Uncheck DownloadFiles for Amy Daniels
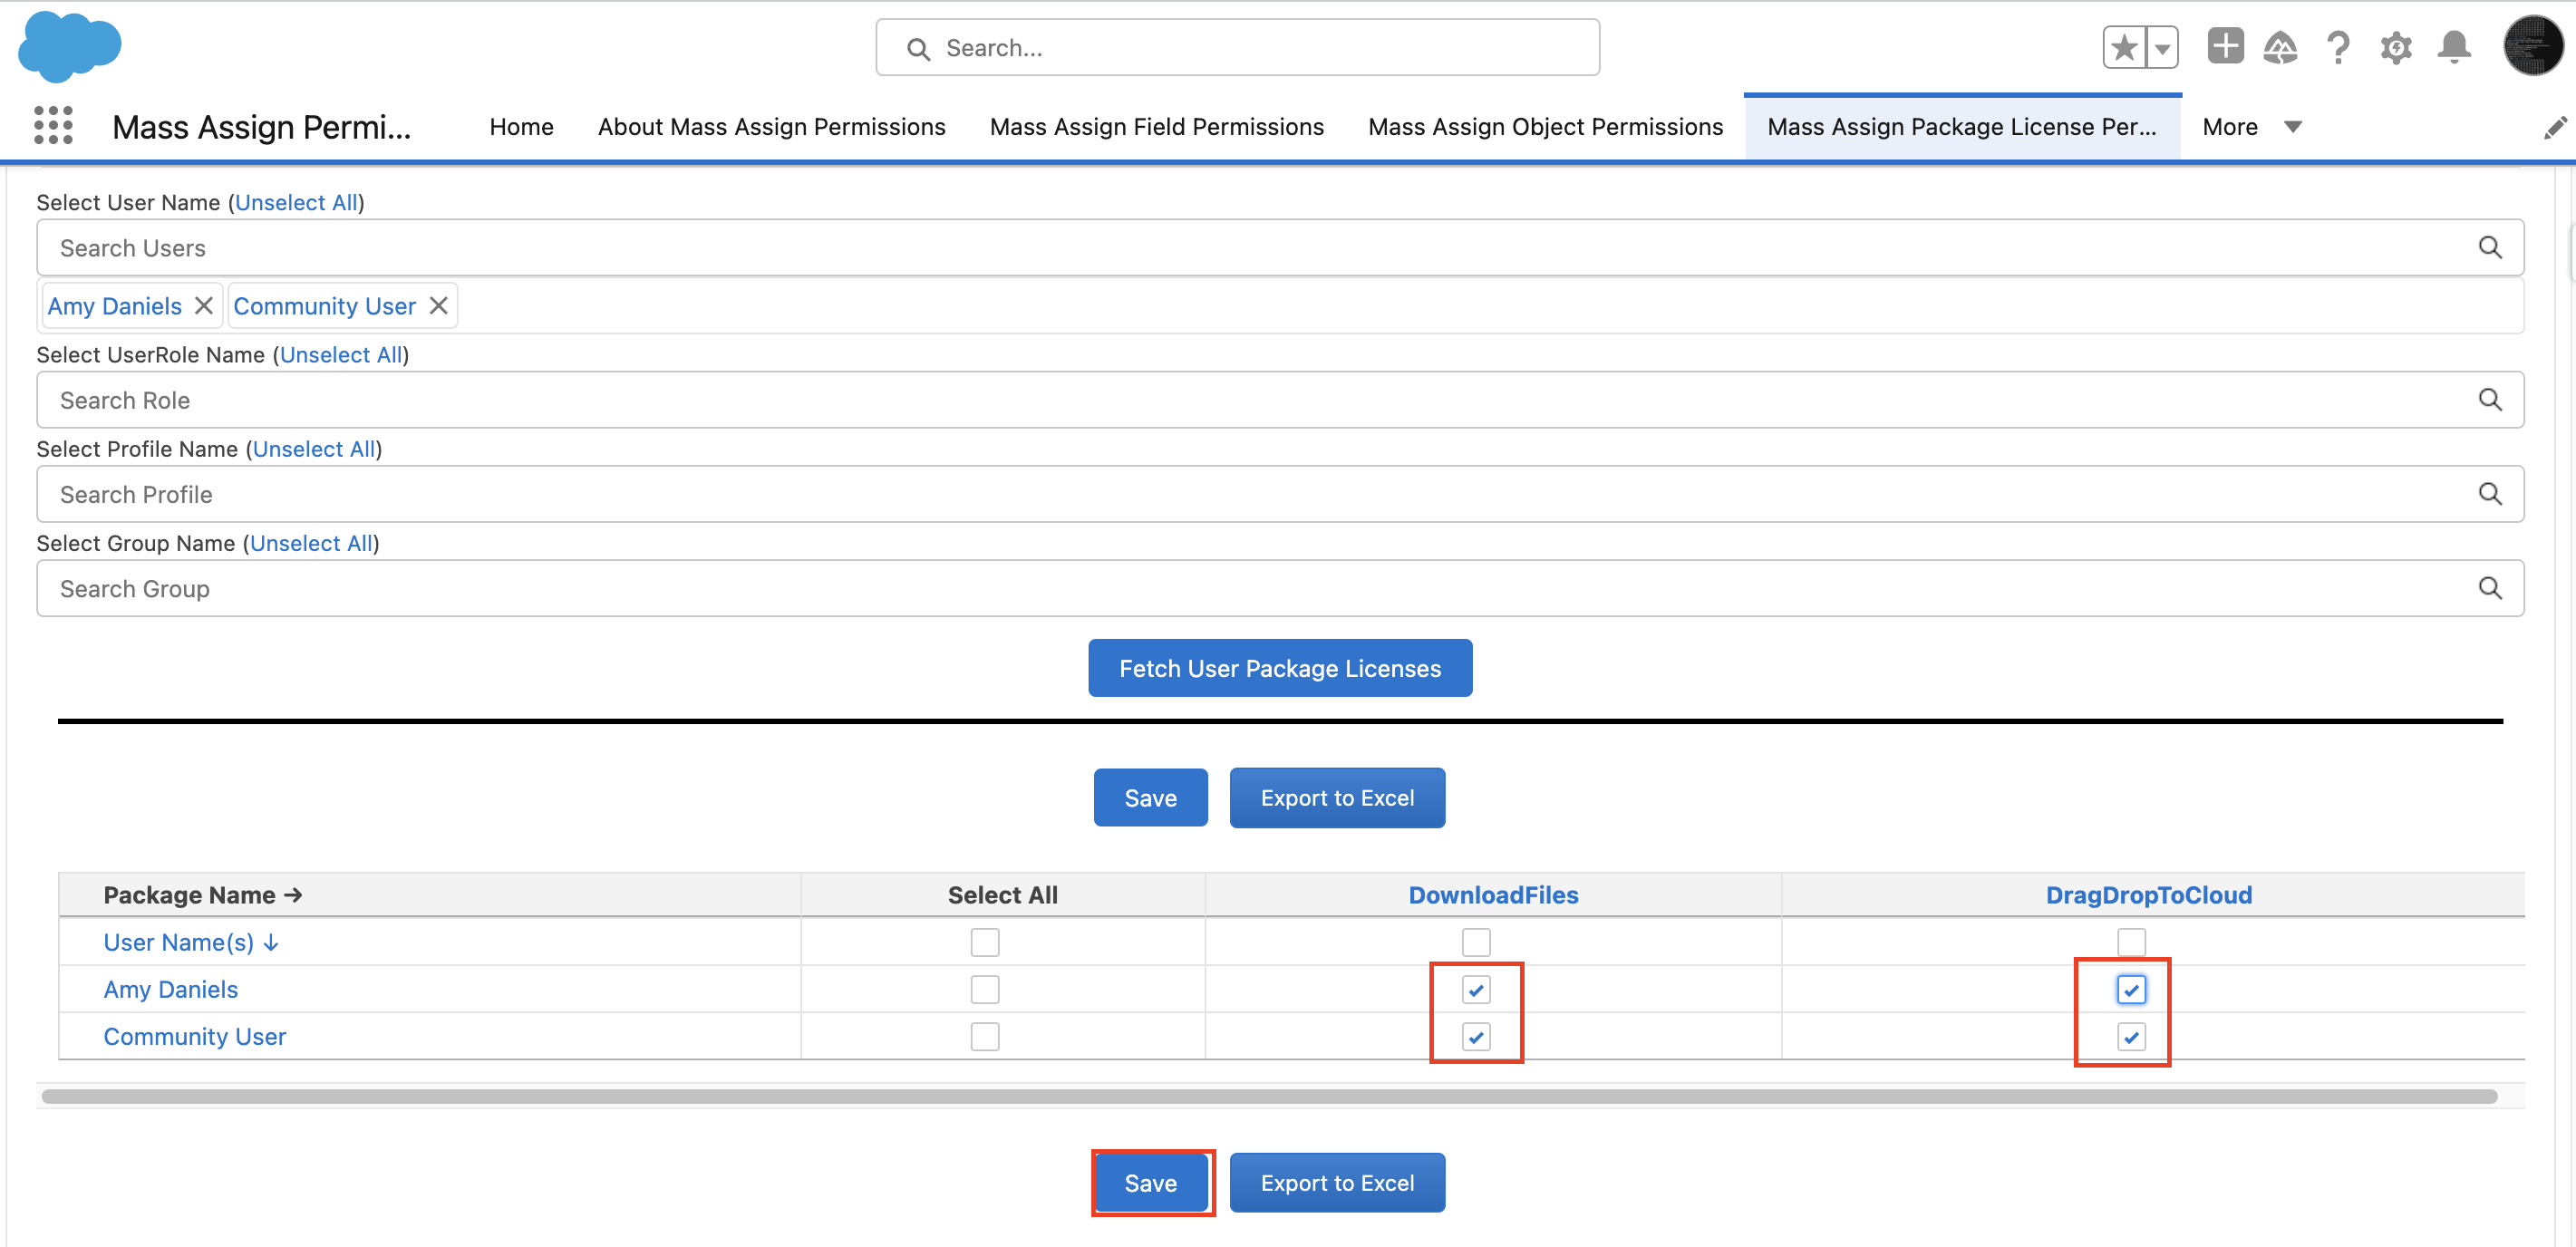 point(1476,989)
